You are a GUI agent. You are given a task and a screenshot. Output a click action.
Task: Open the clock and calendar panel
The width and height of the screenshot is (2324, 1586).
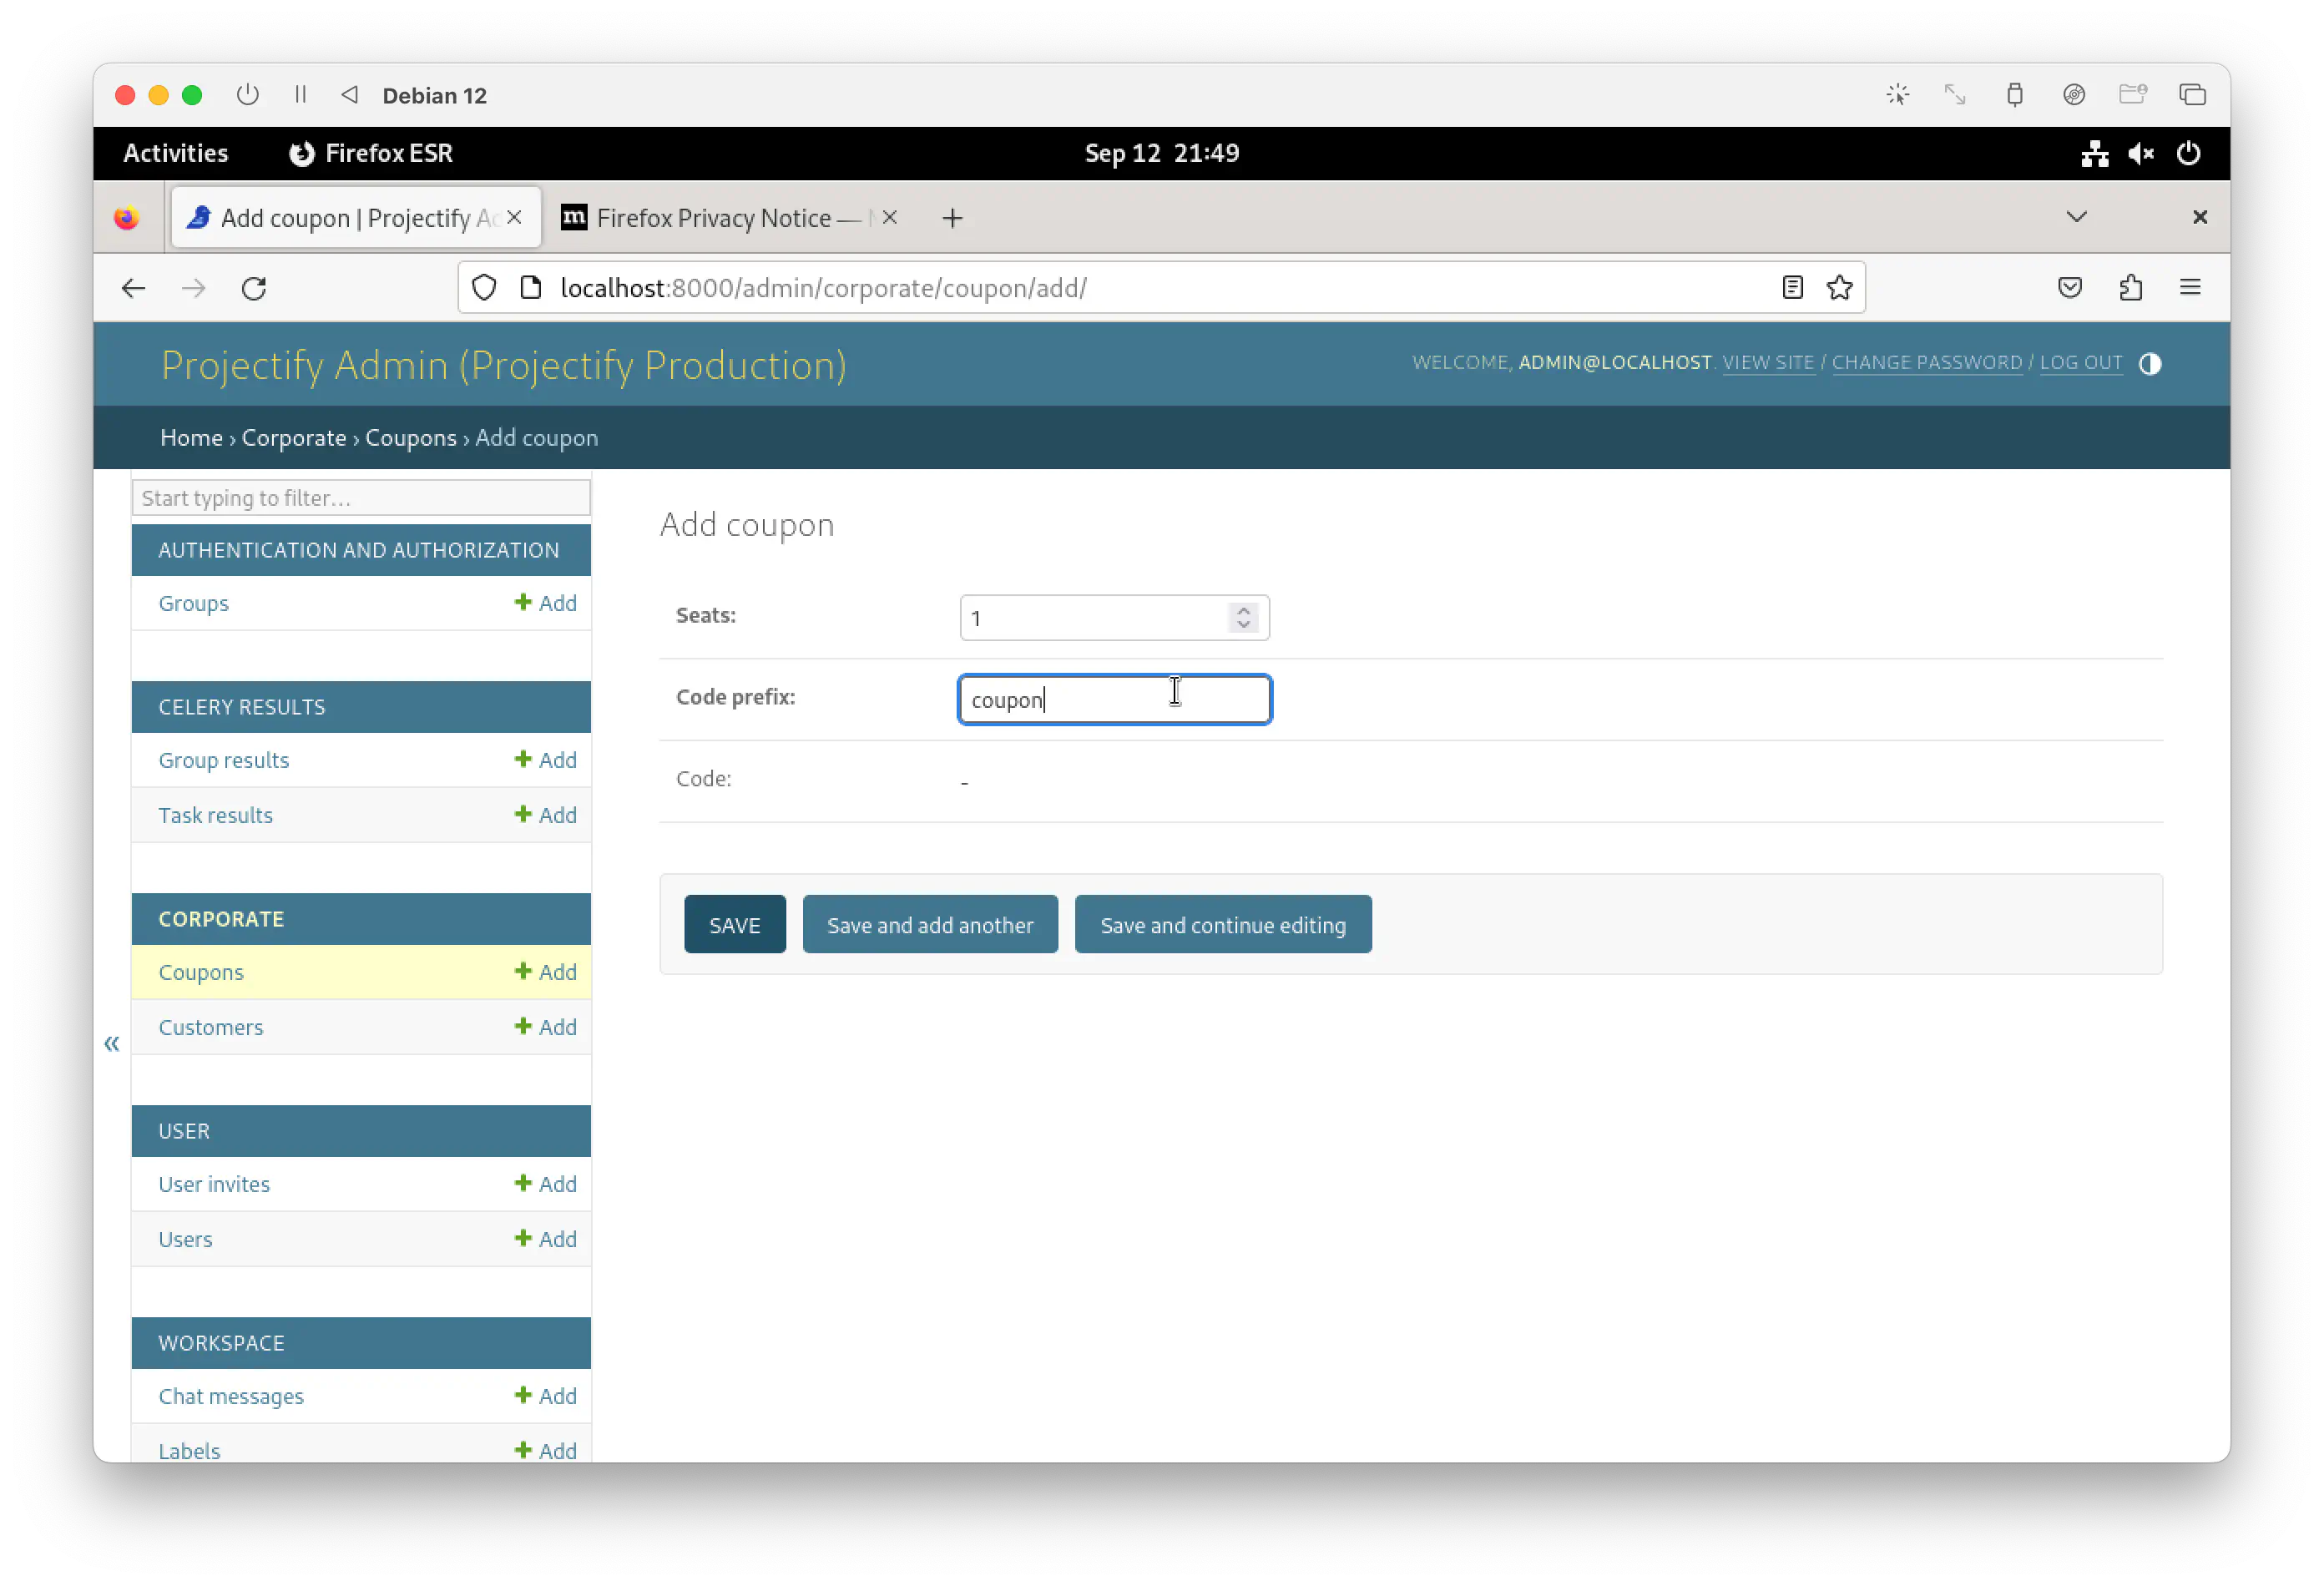pyautogui.click(x=1162, y=153)
